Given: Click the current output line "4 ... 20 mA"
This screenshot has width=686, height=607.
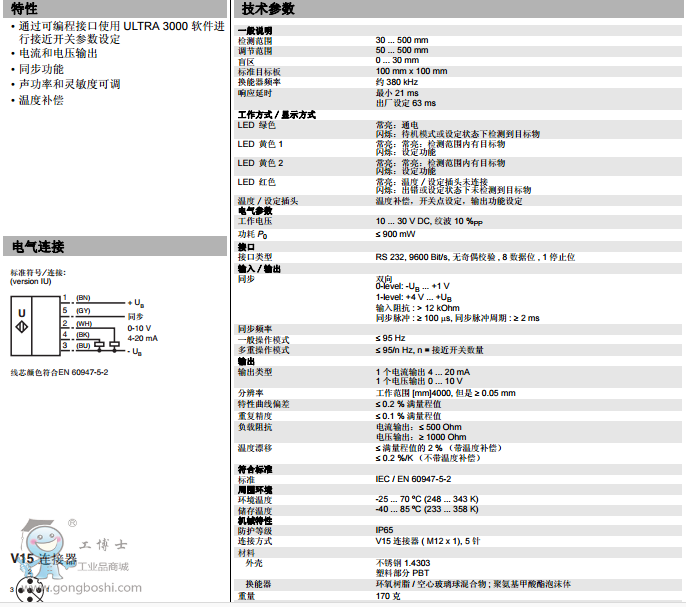Looking at the screenshot, I should [423, 372].
